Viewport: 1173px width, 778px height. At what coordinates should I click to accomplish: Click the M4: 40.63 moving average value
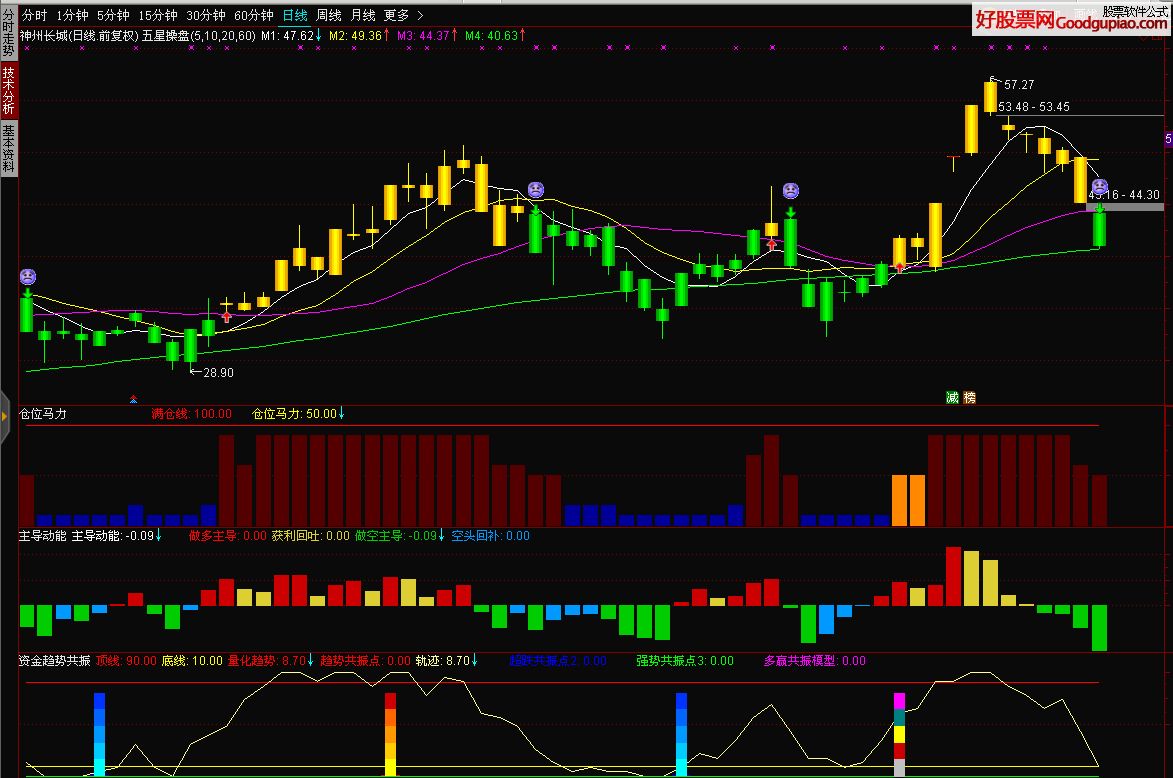click(x=495, y=35)
